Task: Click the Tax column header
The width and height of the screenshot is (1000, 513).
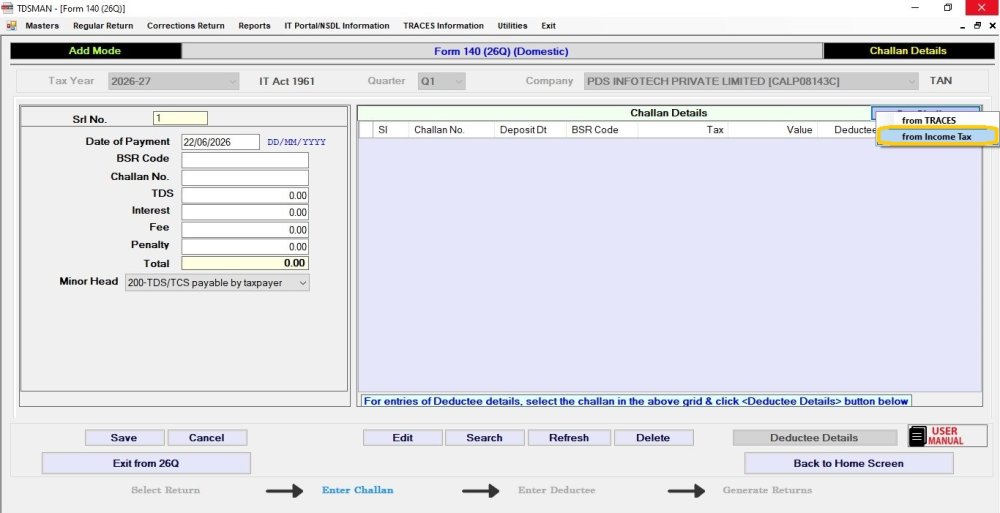Action: (x=683, y=130)
